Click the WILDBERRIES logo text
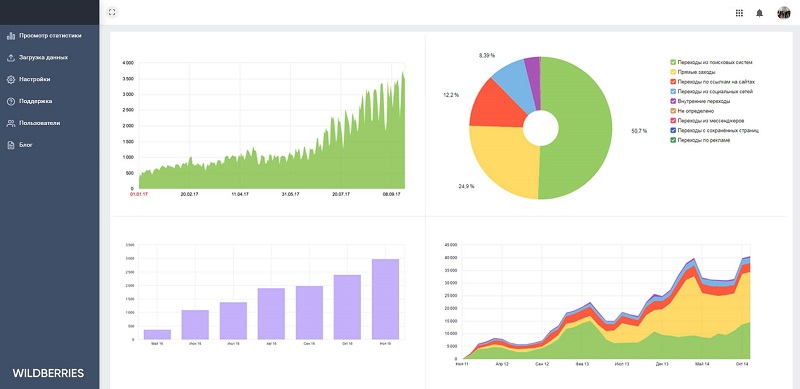Image resolution: width=800 pixels, height=389 pixels. click(x=48, y=373)
